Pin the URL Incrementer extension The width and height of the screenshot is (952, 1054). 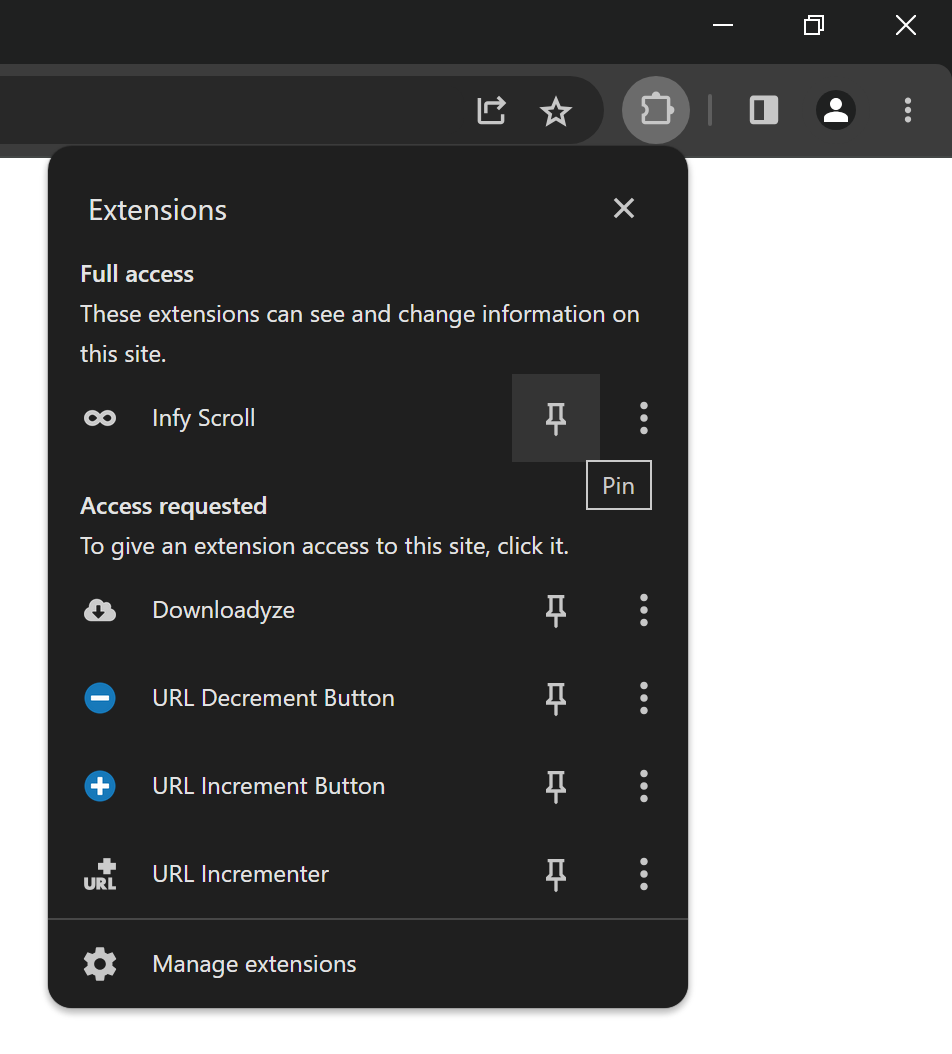[555, 875]
